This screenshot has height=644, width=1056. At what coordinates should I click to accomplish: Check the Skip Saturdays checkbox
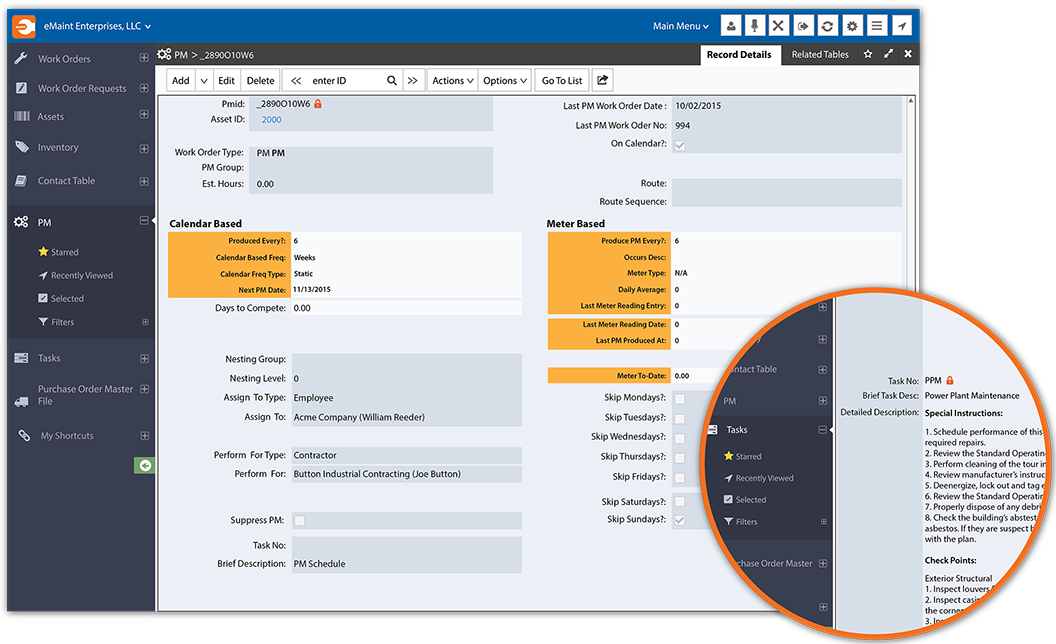click(x=680, y=501)
